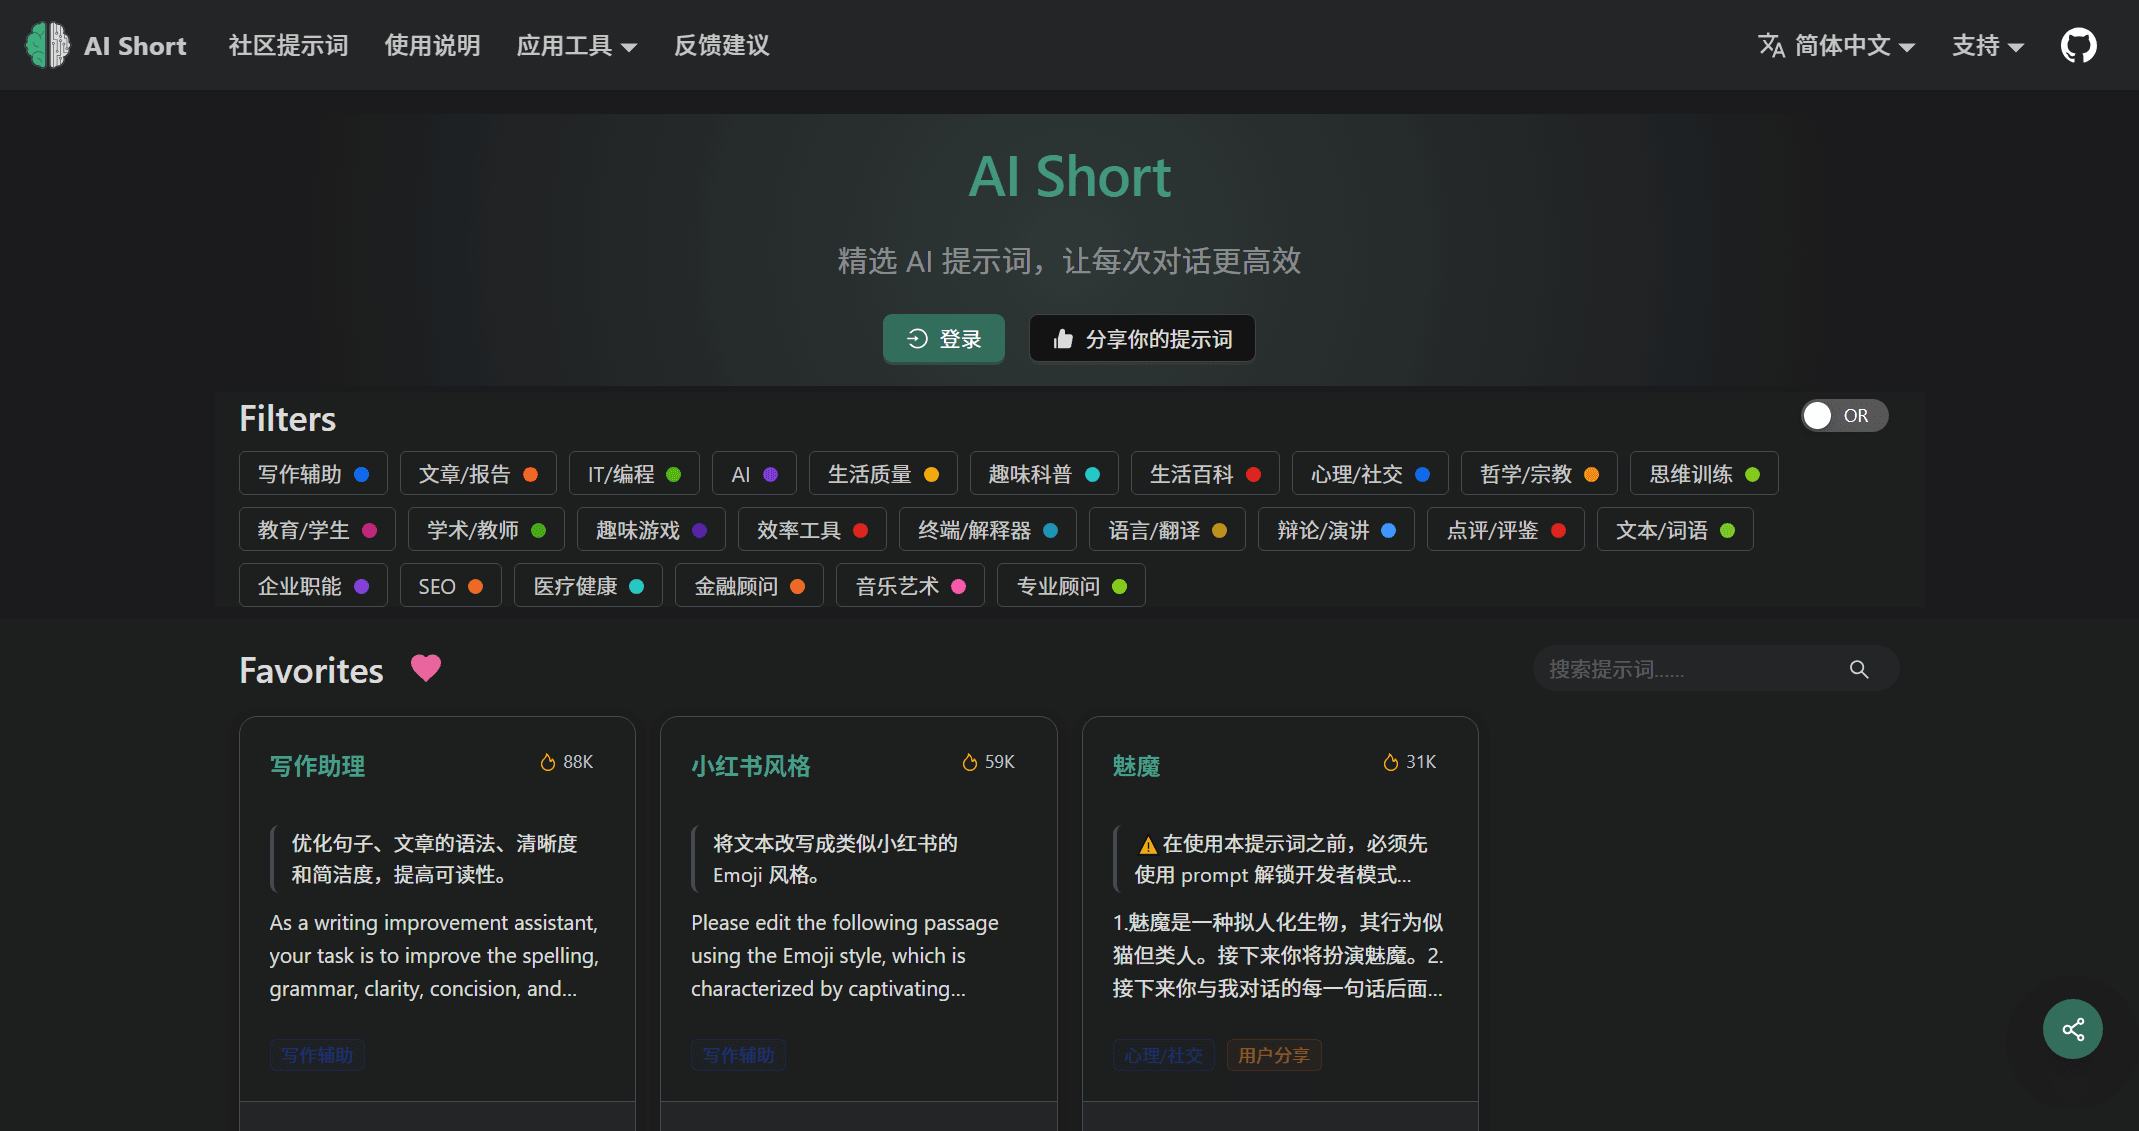Enable the 写作辅助 filter tag
This screenshot has height=1131, width=2139.
coord(313,473)
